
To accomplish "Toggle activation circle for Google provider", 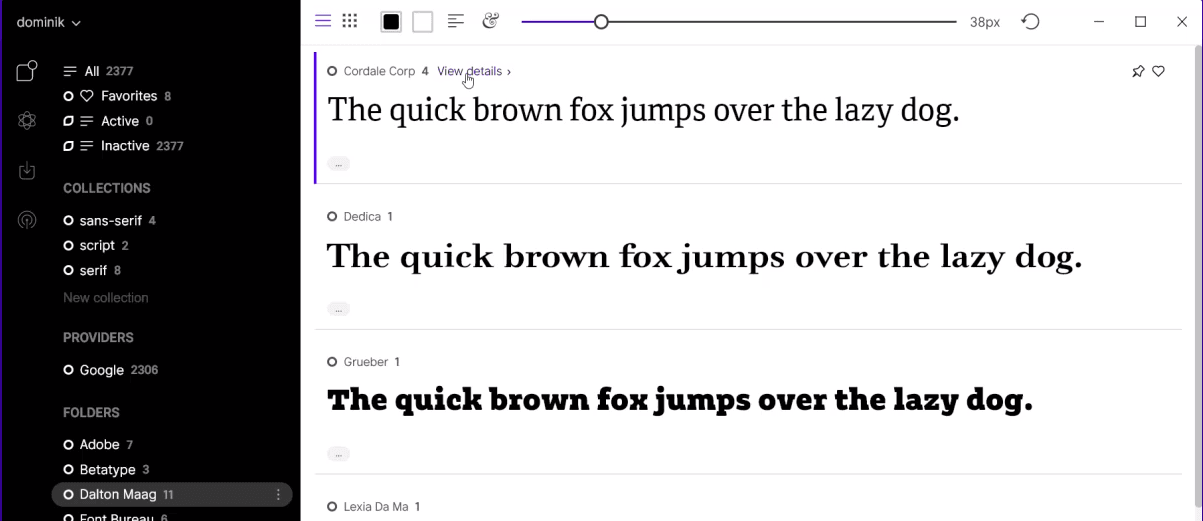I will pyautogui.click(x=68, y=370).
